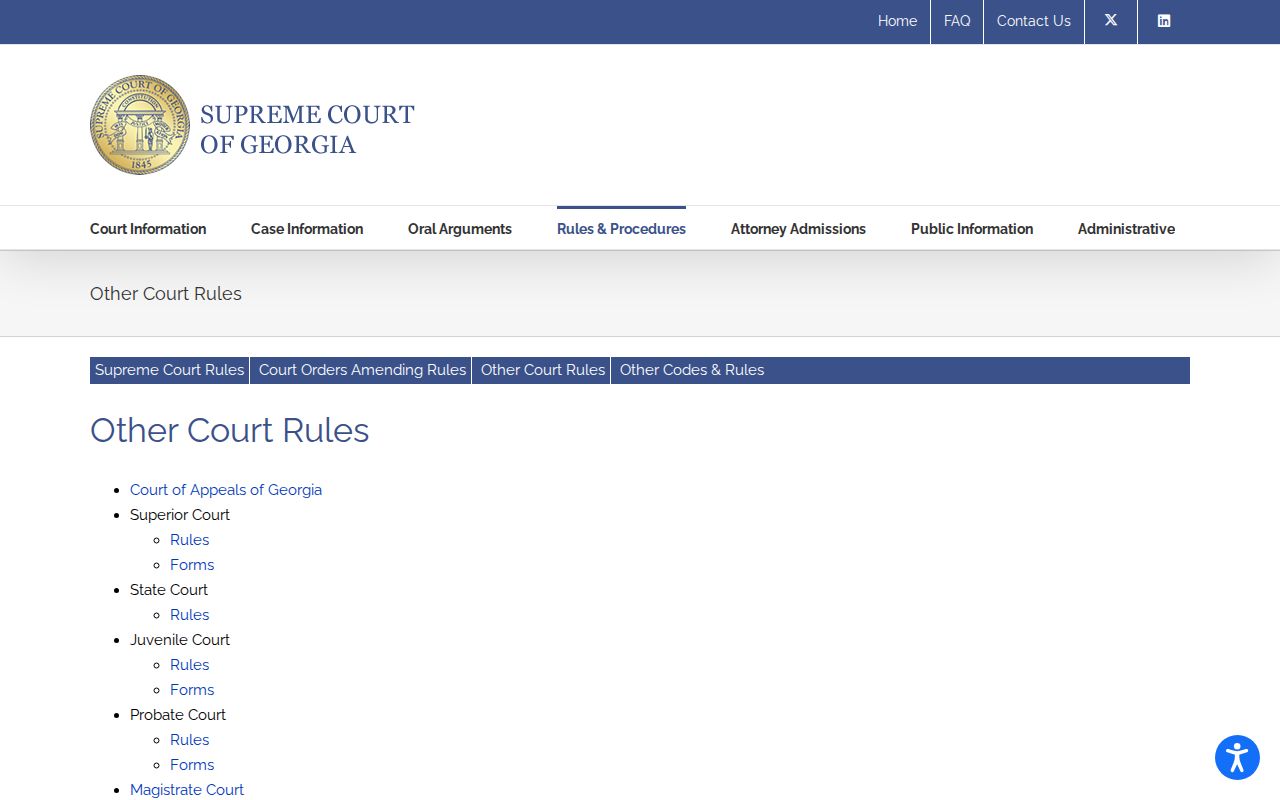Open Oral Arguments menu
The image size is (1280, 800).
coord(460,229)
